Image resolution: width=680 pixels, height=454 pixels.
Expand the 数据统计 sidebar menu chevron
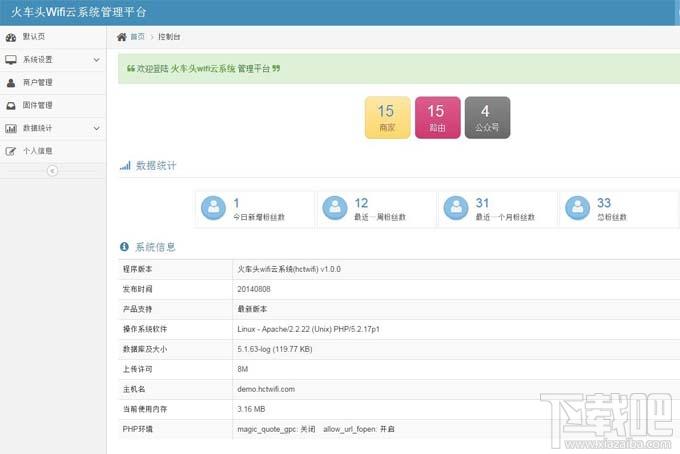pyautogui.click(x=96, y=128)
